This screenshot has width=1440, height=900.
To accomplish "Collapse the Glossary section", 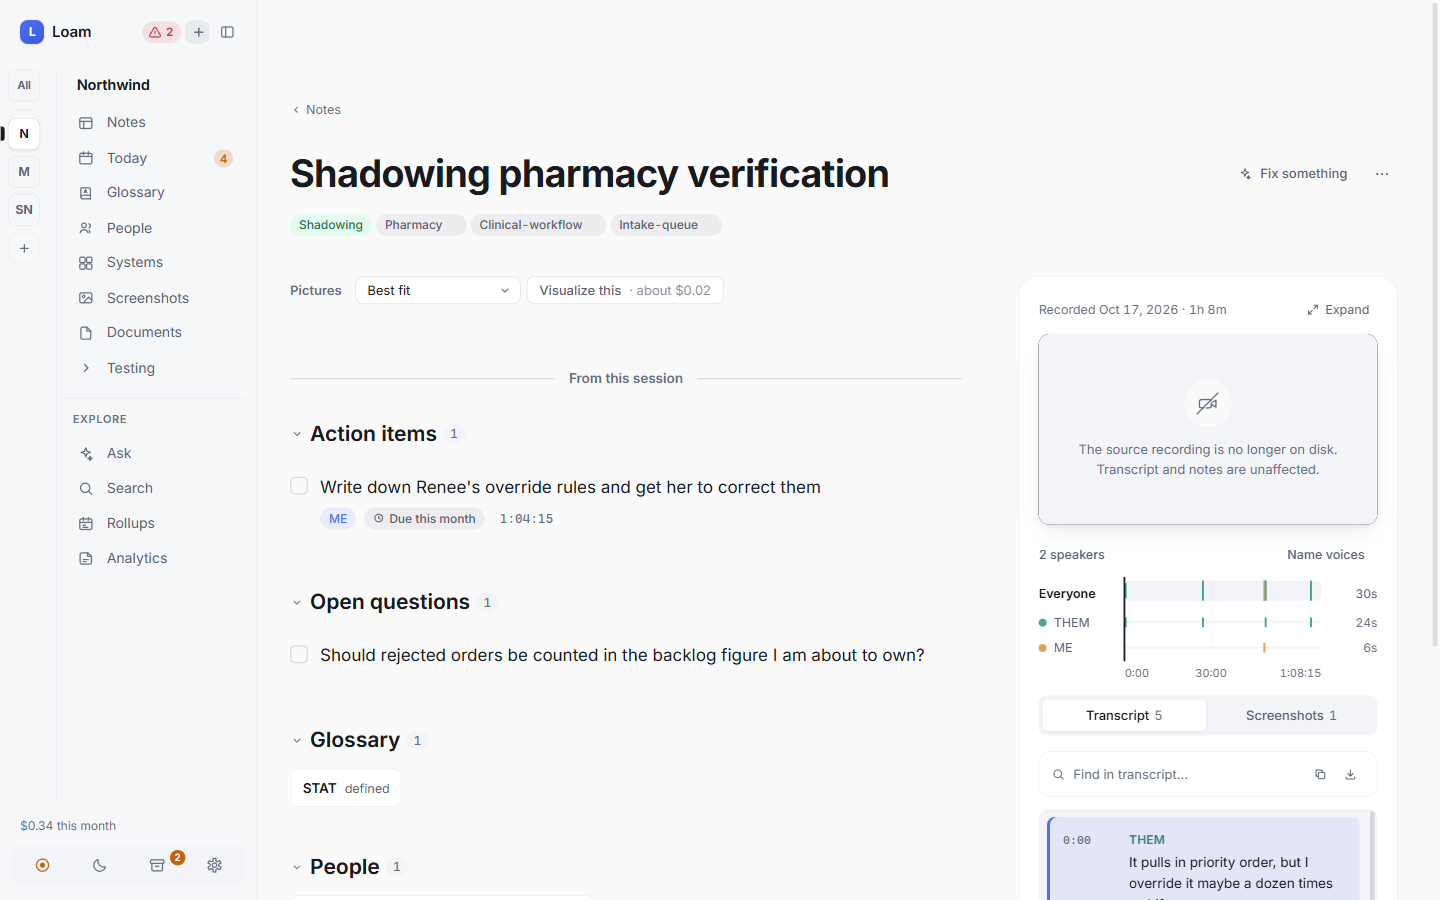I will (297, 741).
